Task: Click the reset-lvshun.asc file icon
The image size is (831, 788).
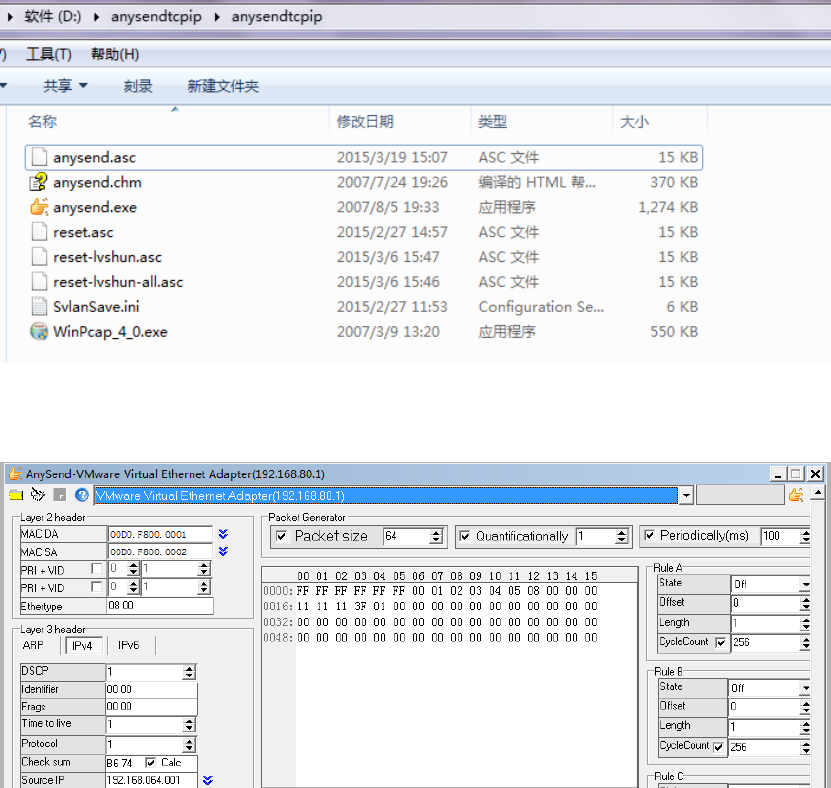Action: pyautogui.click(x=39, y=256)
